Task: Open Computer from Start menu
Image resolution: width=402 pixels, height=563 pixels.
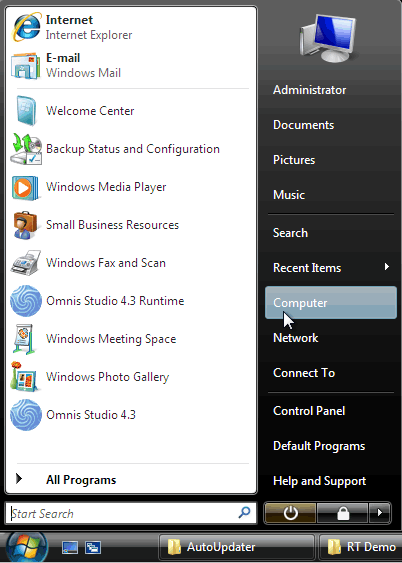Action: point(331,303)
